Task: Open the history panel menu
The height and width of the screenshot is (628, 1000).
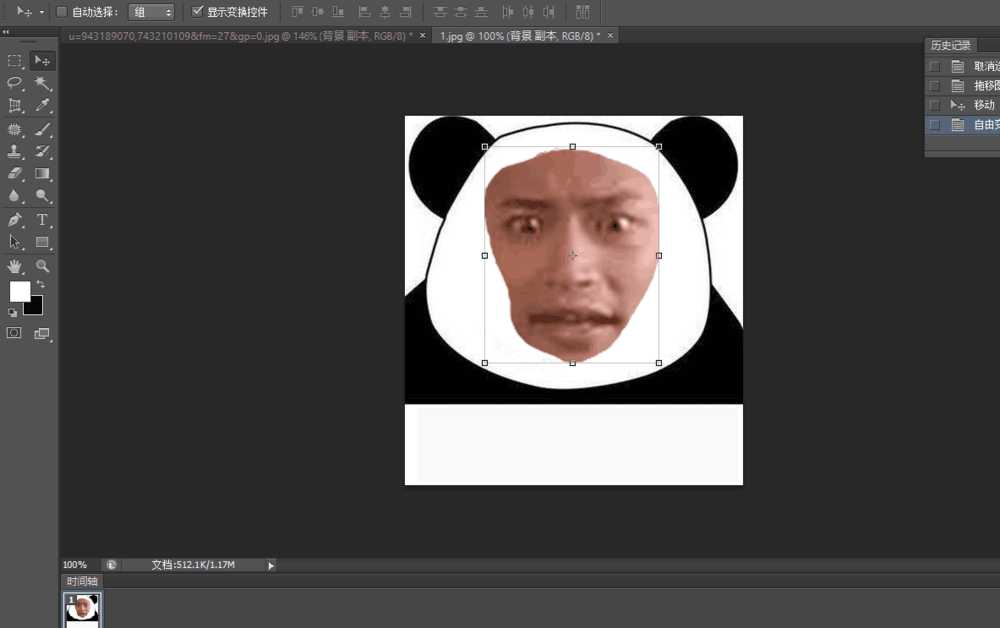Action: (x=995, y=44)
